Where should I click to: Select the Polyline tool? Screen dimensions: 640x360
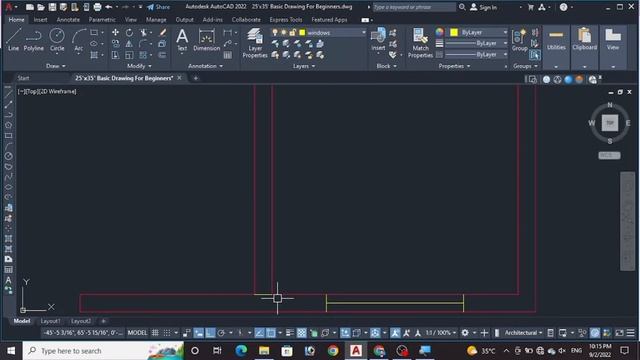(x=33, y=40)
